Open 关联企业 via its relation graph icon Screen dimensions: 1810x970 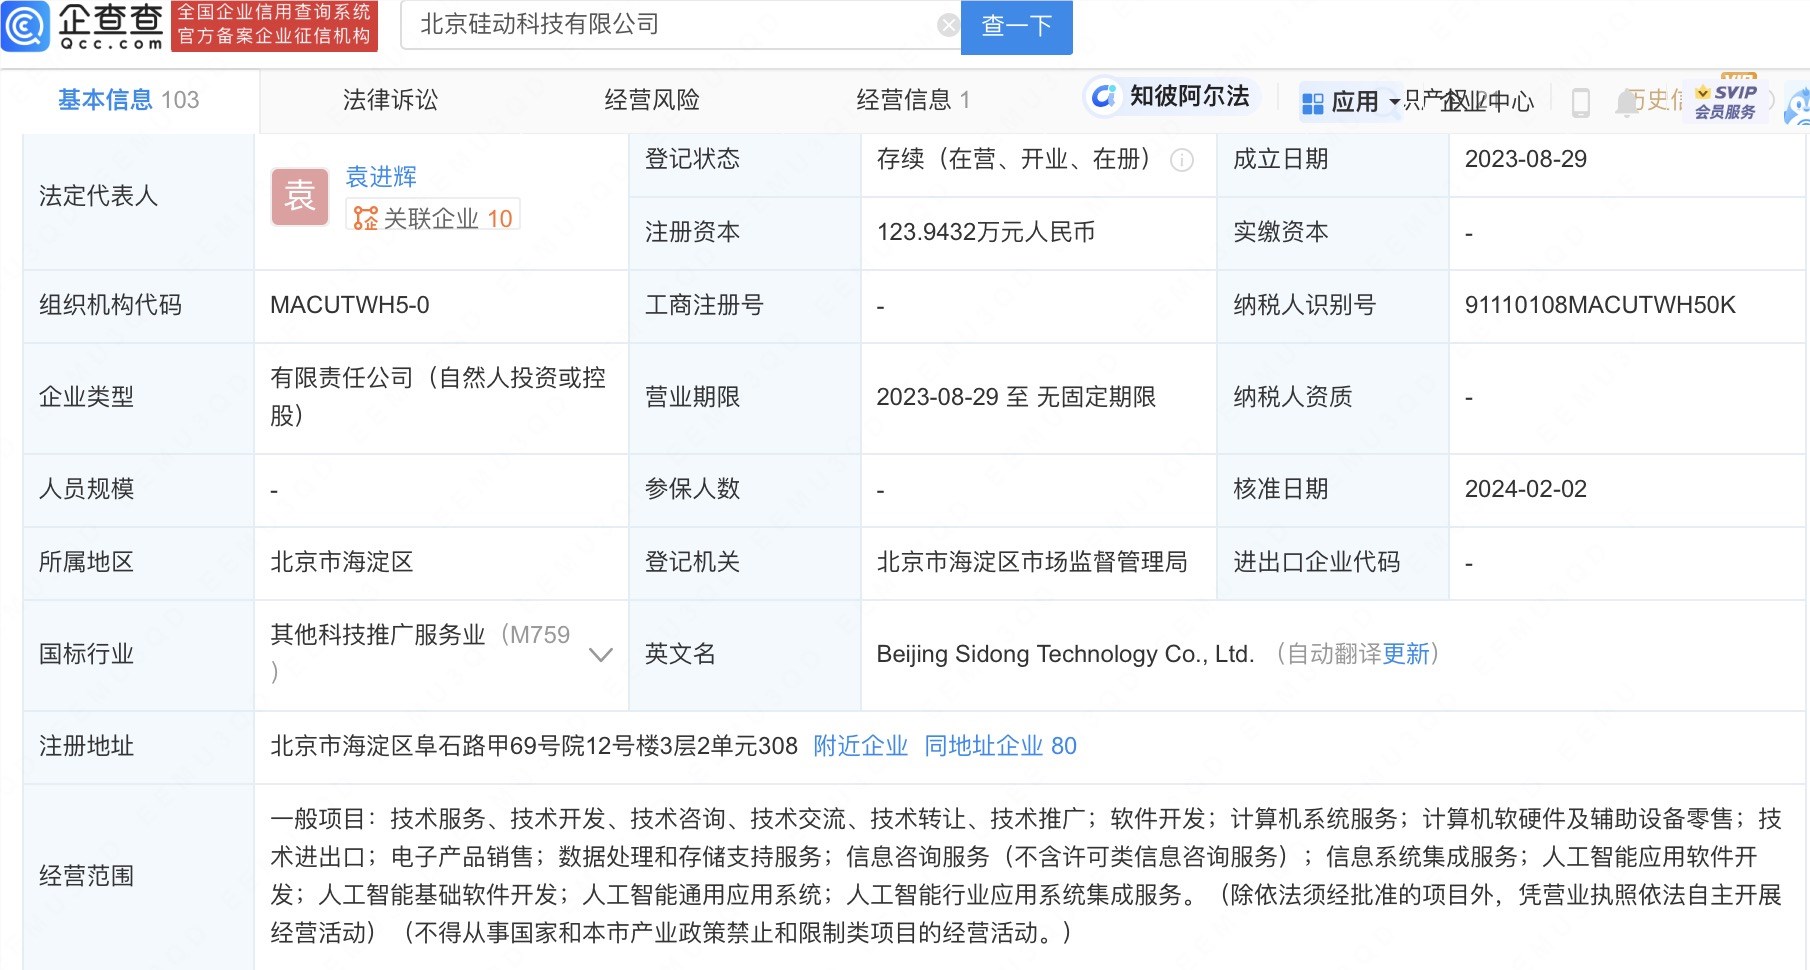point(364,216)
